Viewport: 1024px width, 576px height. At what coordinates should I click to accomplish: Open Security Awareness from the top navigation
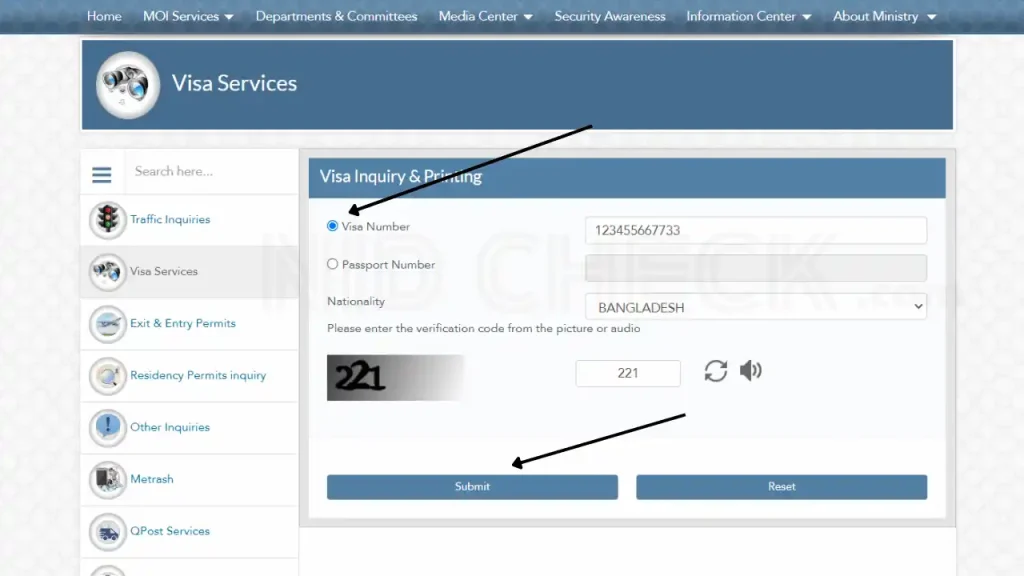pos(610,16)
